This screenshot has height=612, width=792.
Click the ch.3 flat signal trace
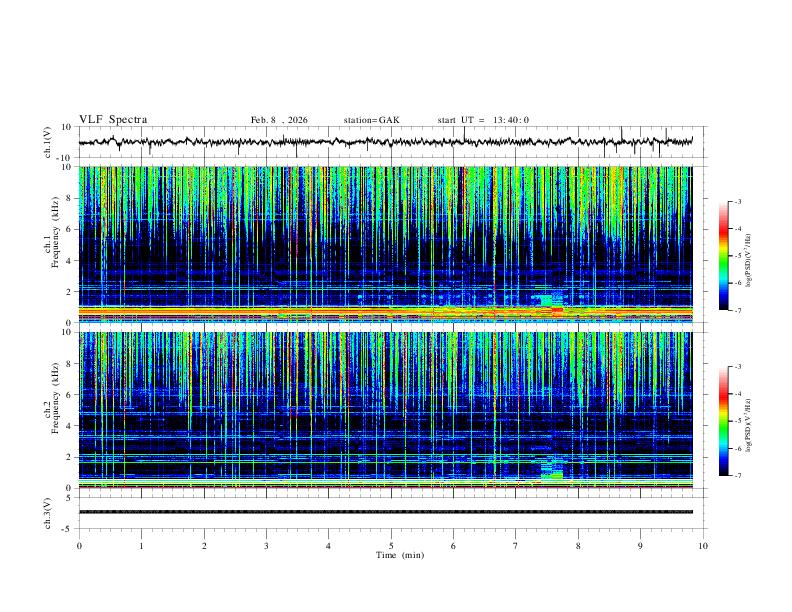tap(385, 512)
